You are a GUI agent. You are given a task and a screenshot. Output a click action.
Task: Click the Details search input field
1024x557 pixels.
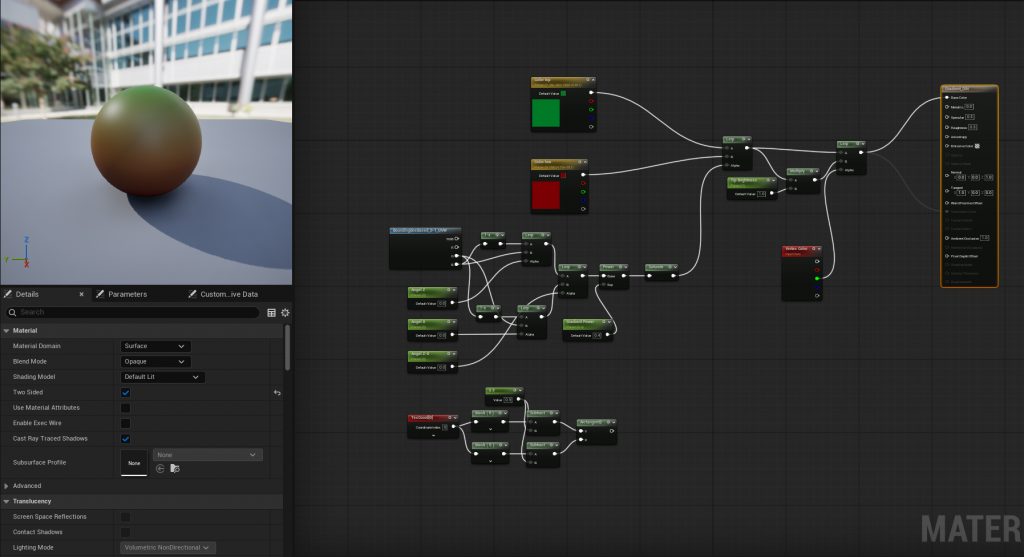coord(135,312)
